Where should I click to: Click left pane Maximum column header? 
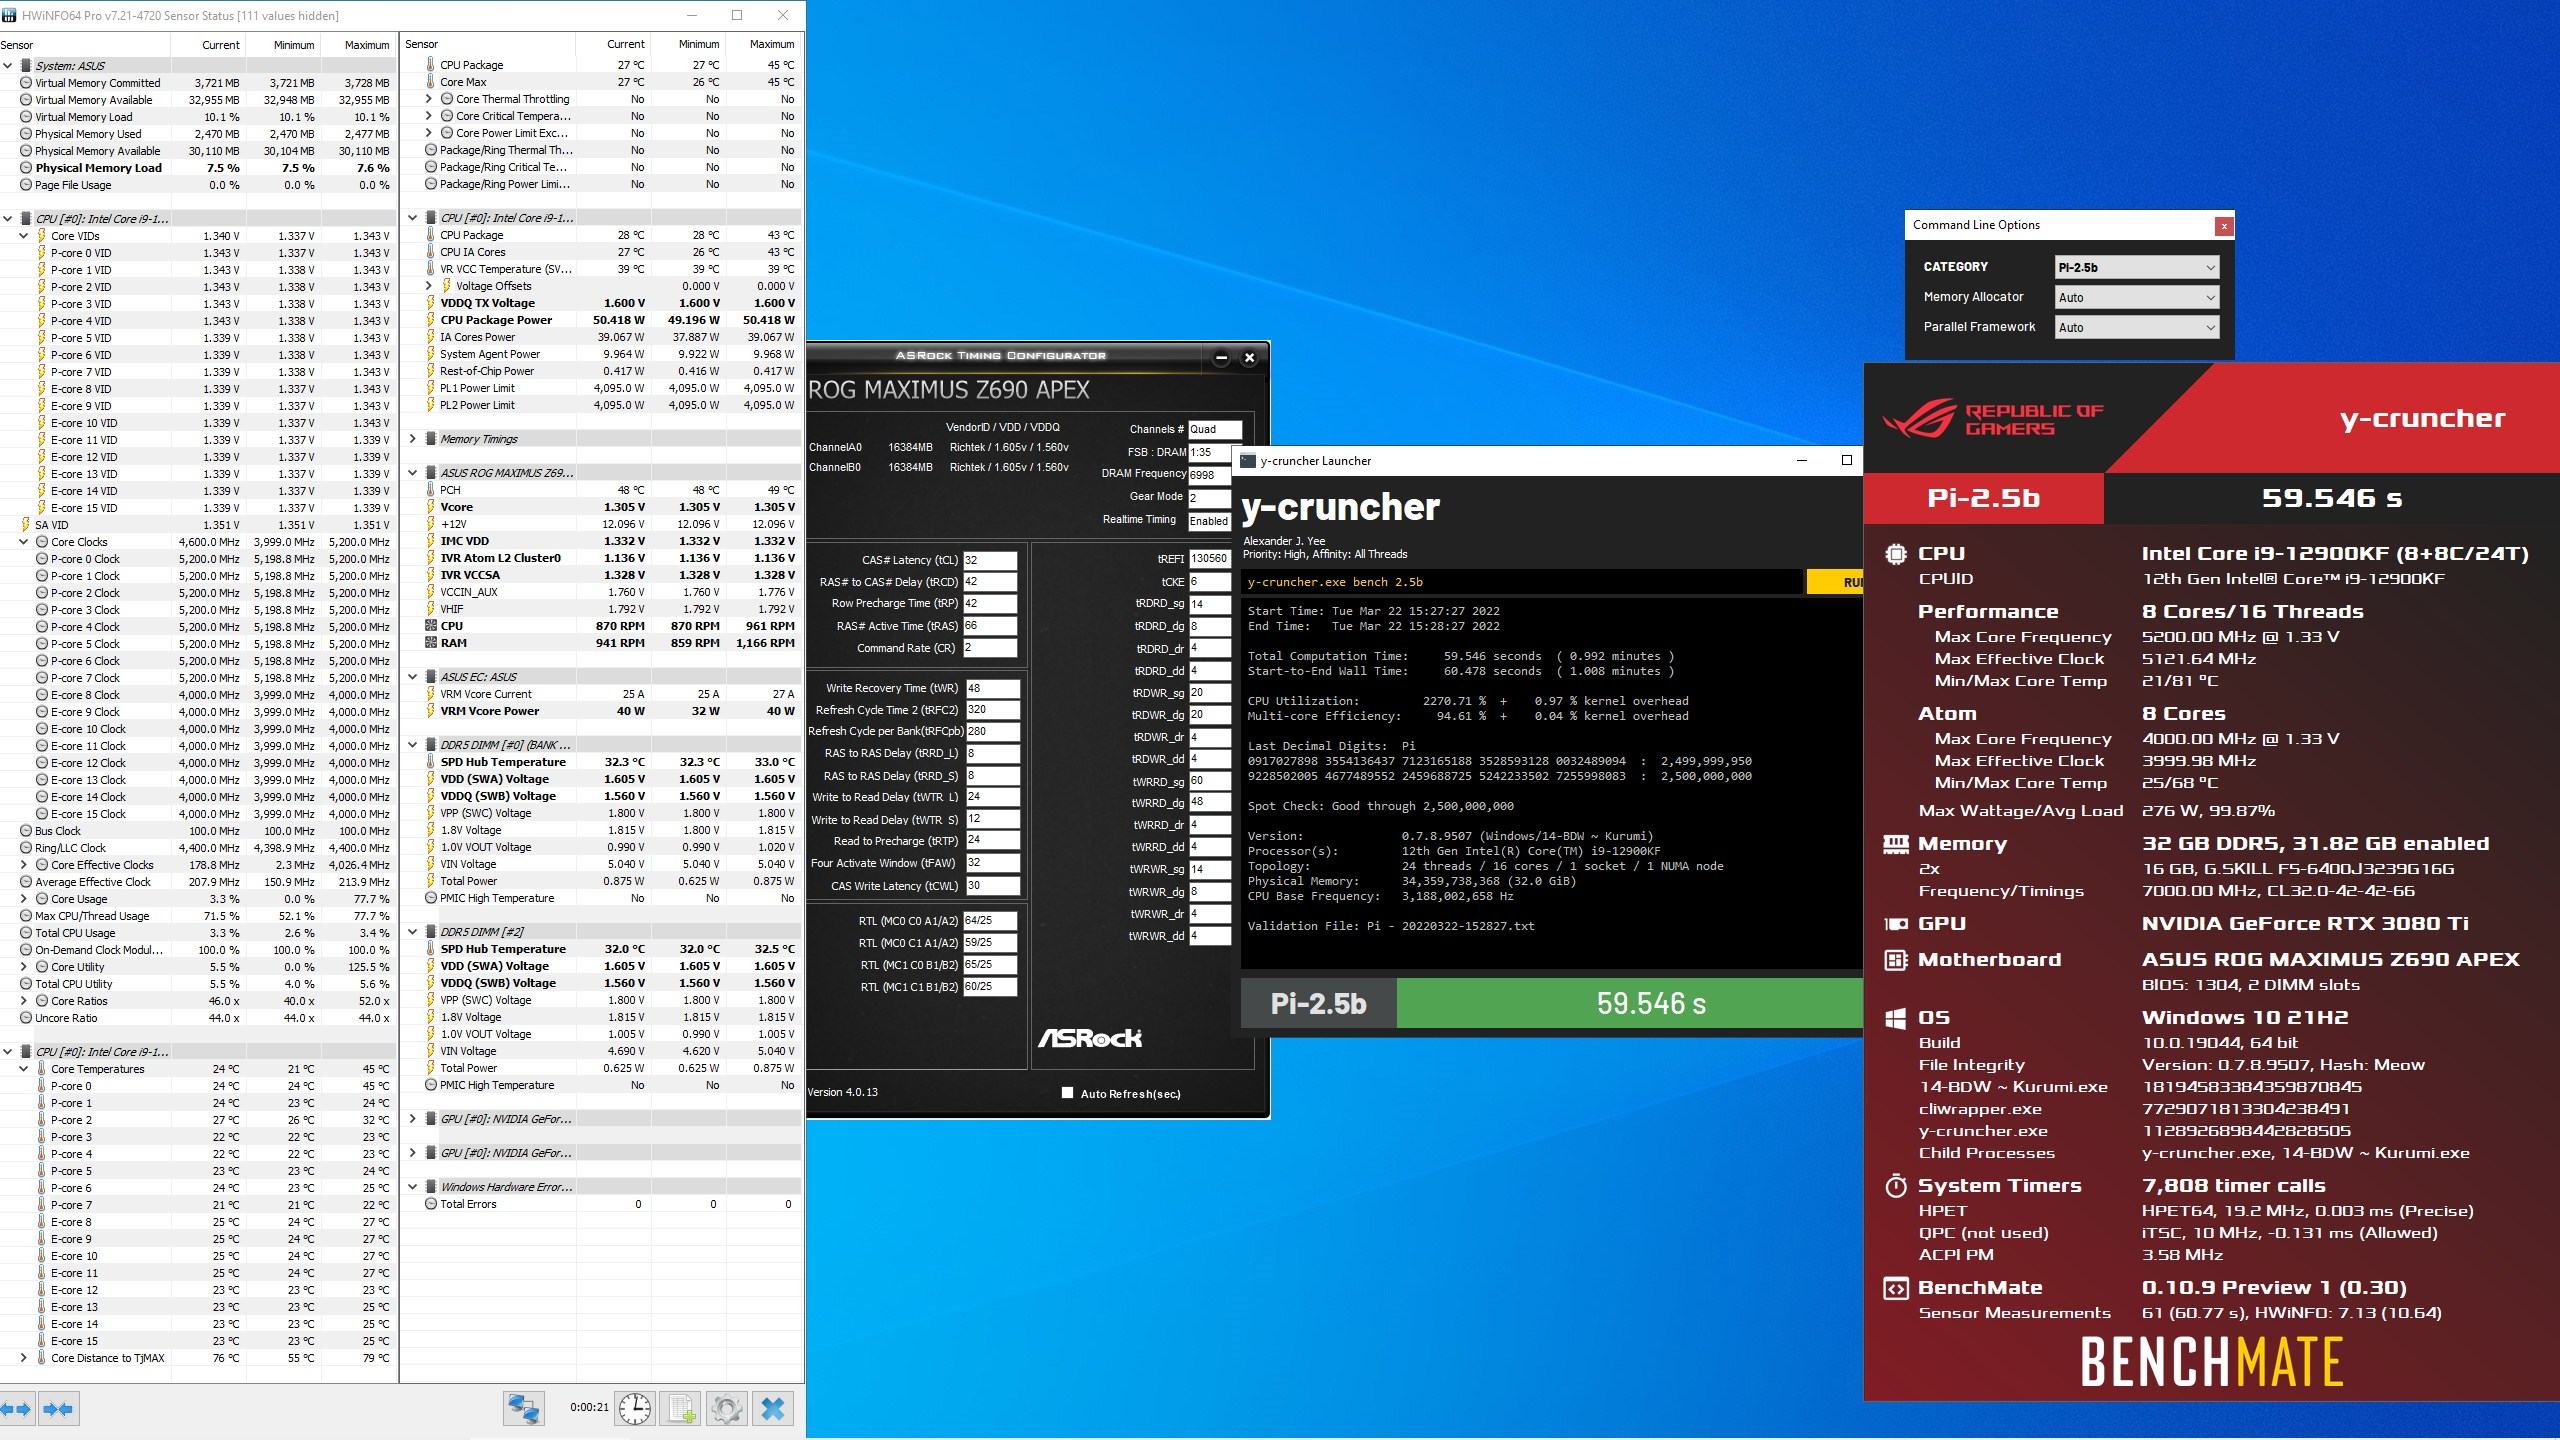coord(358,45)
